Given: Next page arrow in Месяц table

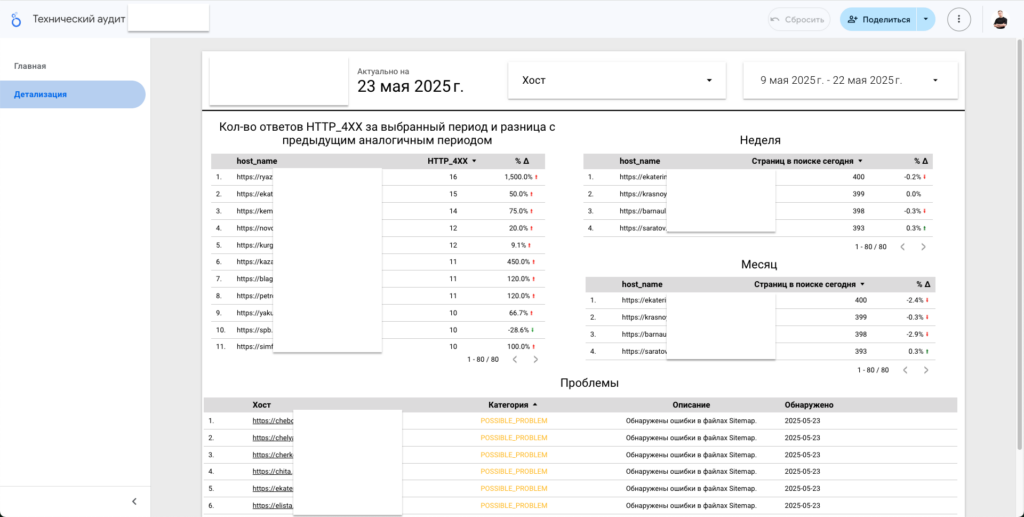Looking at the screenshot, I should click(925, 370).
